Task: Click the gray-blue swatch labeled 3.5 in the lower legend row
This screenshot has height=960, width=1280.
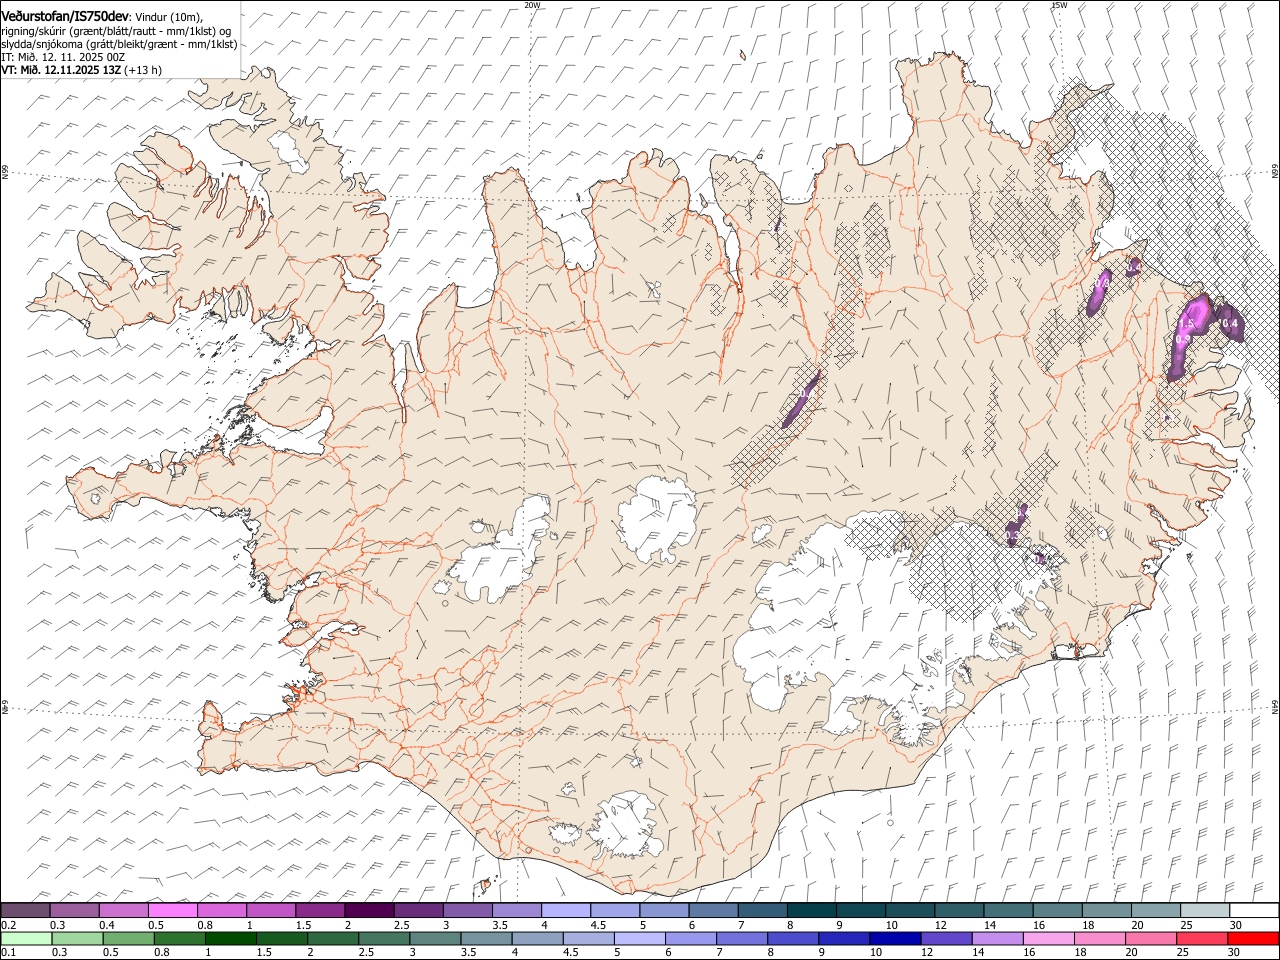Action: (x=486, y=938)
